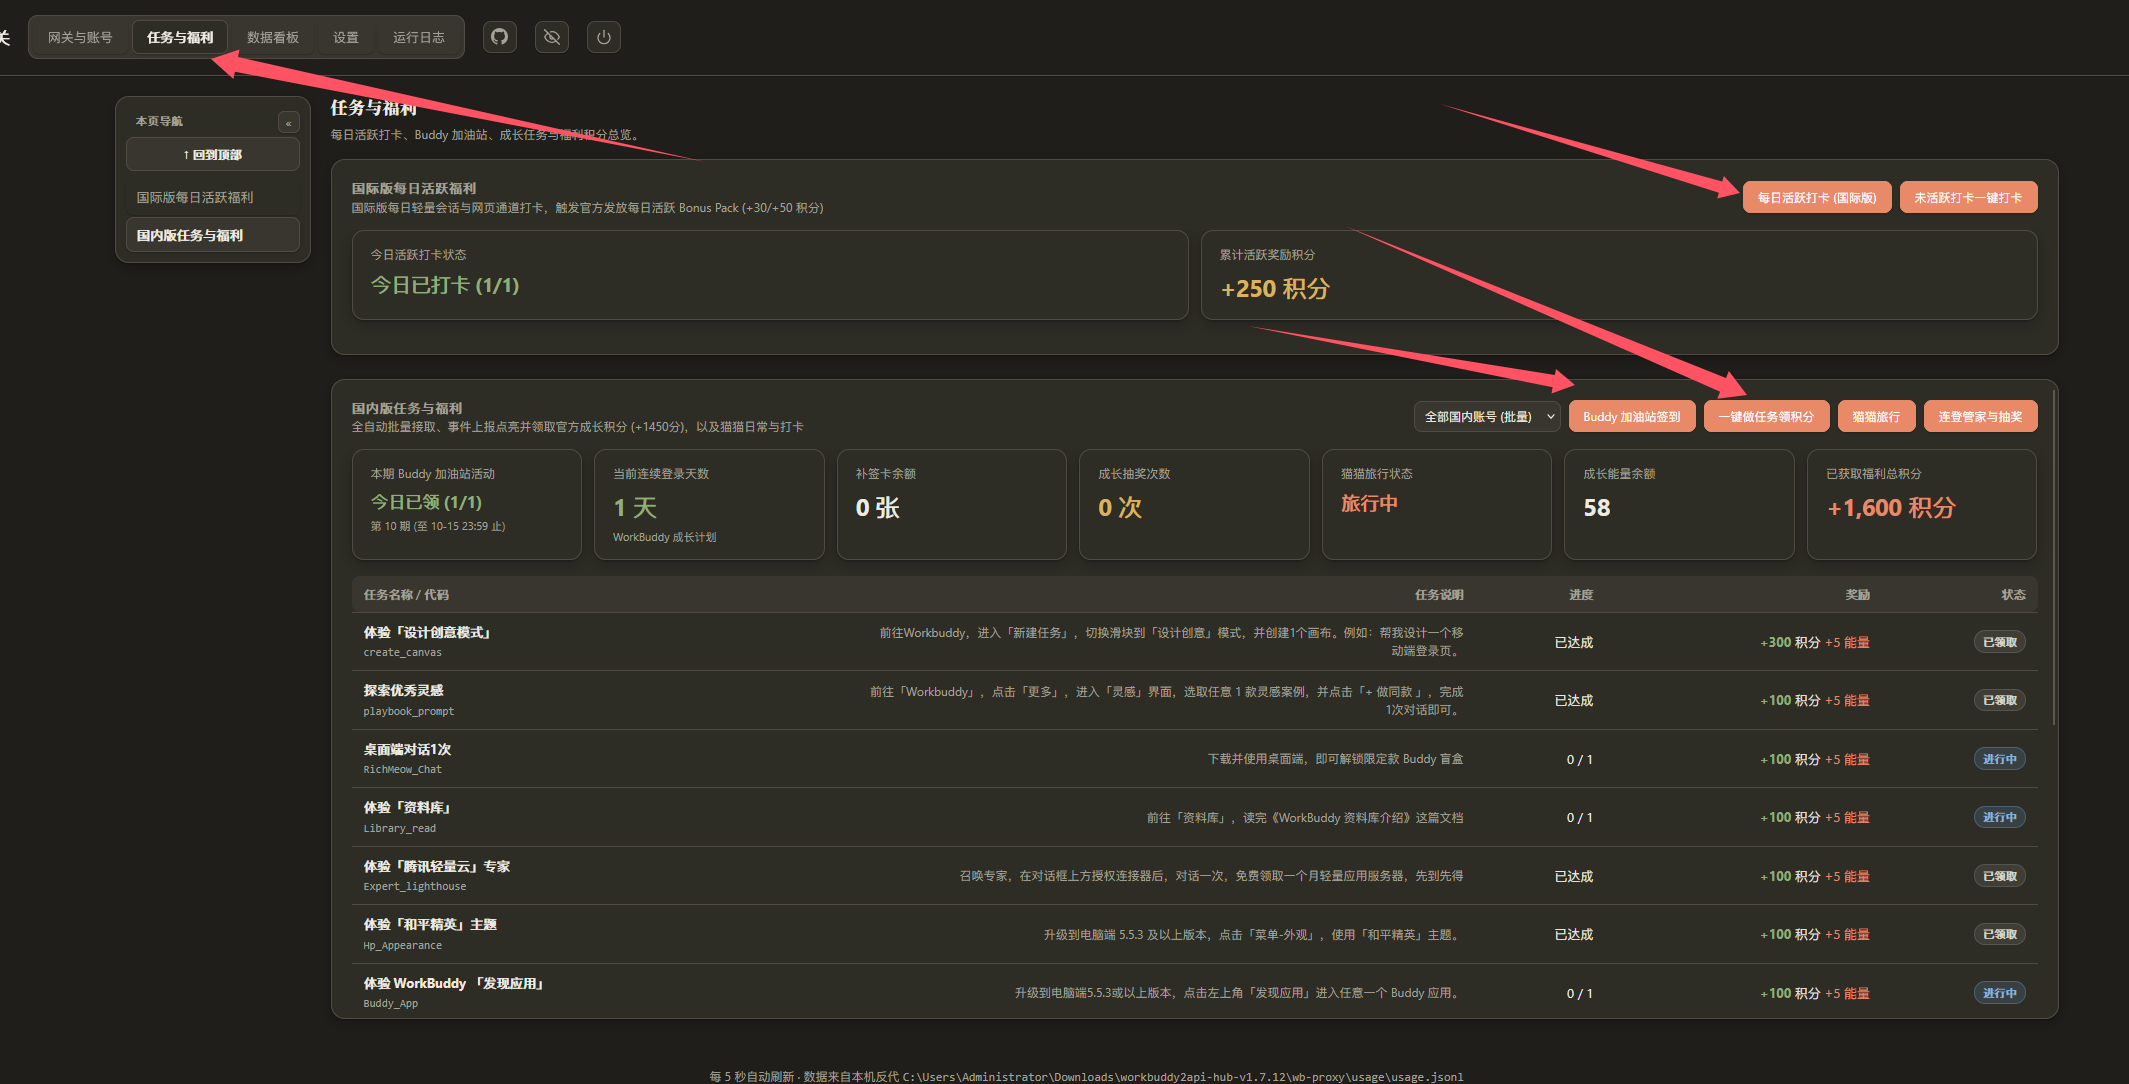Click 连登管家与抽奖 button
2129x1084 pixels.
[x=1980, y=417]
